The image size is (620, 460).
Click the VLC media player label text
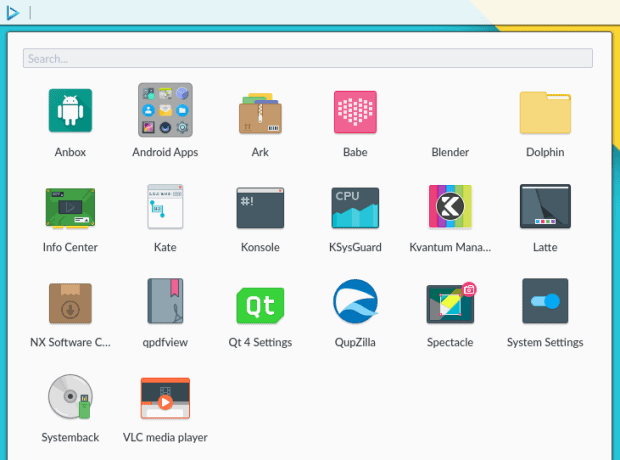pos(165,437)
